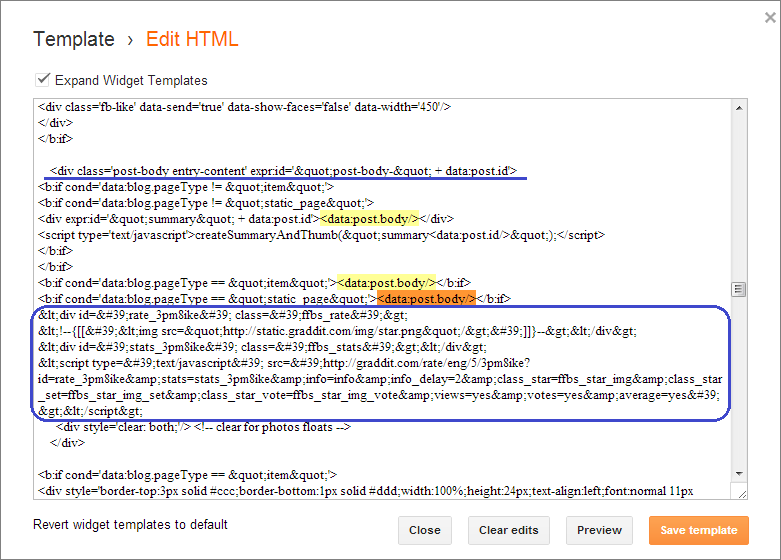781x560 pixels.
Task: Click the Preview button
Action: [599, 530]
